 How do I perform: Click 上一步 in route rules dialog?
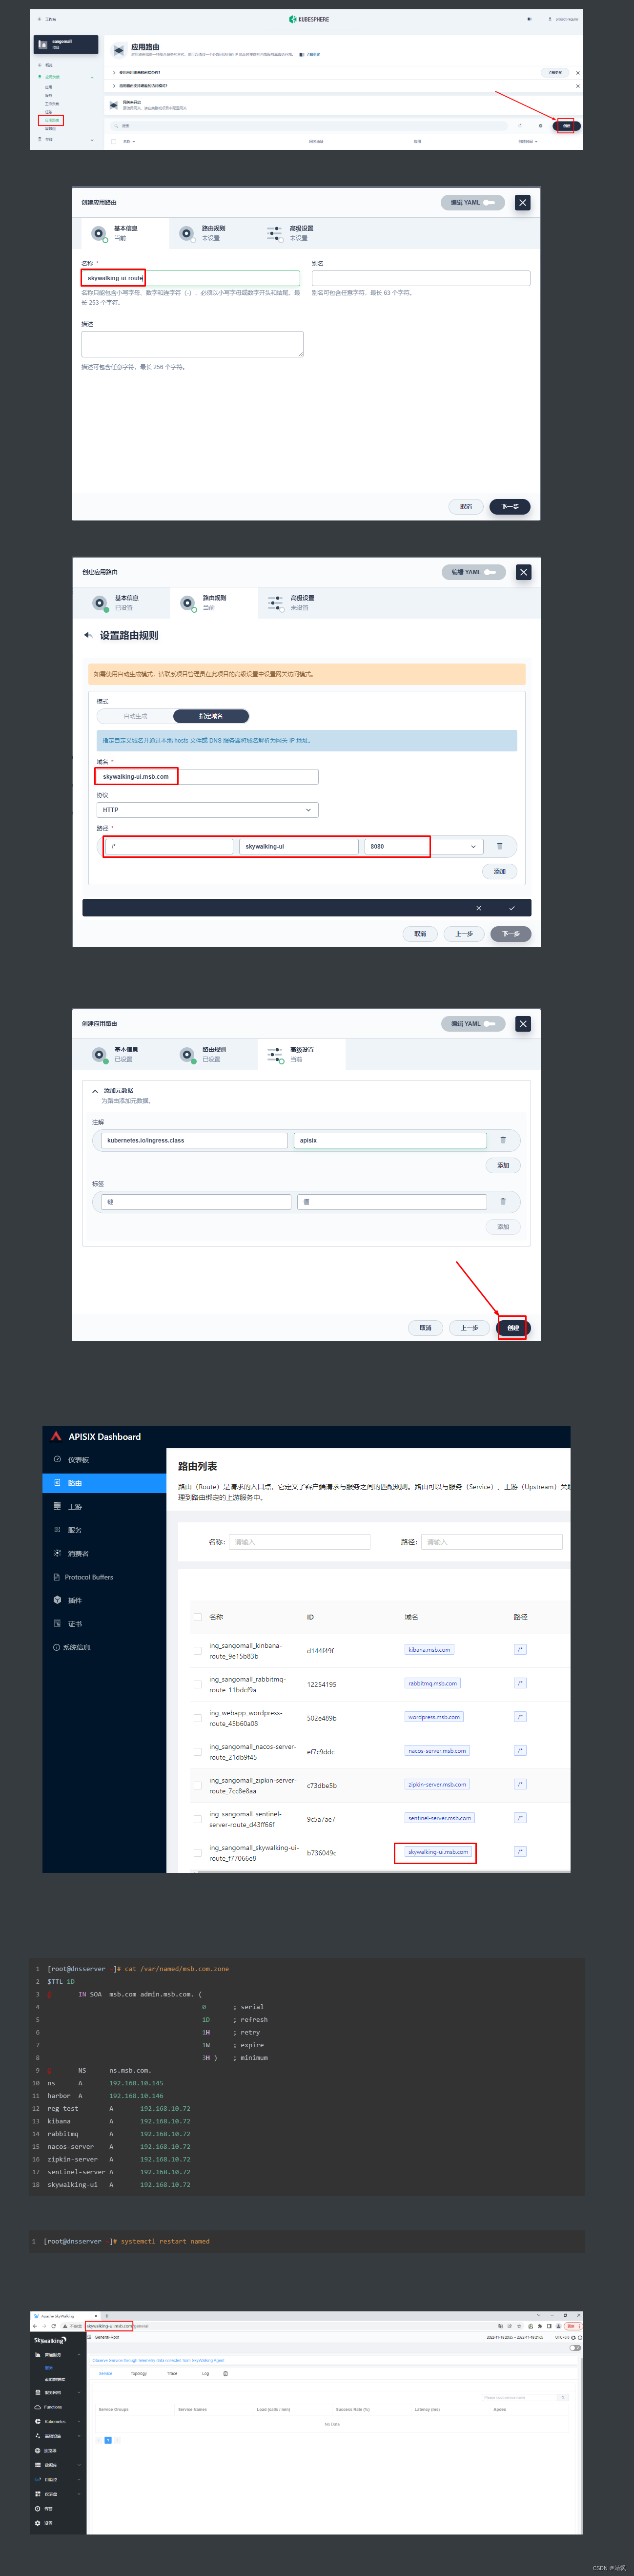464,934
